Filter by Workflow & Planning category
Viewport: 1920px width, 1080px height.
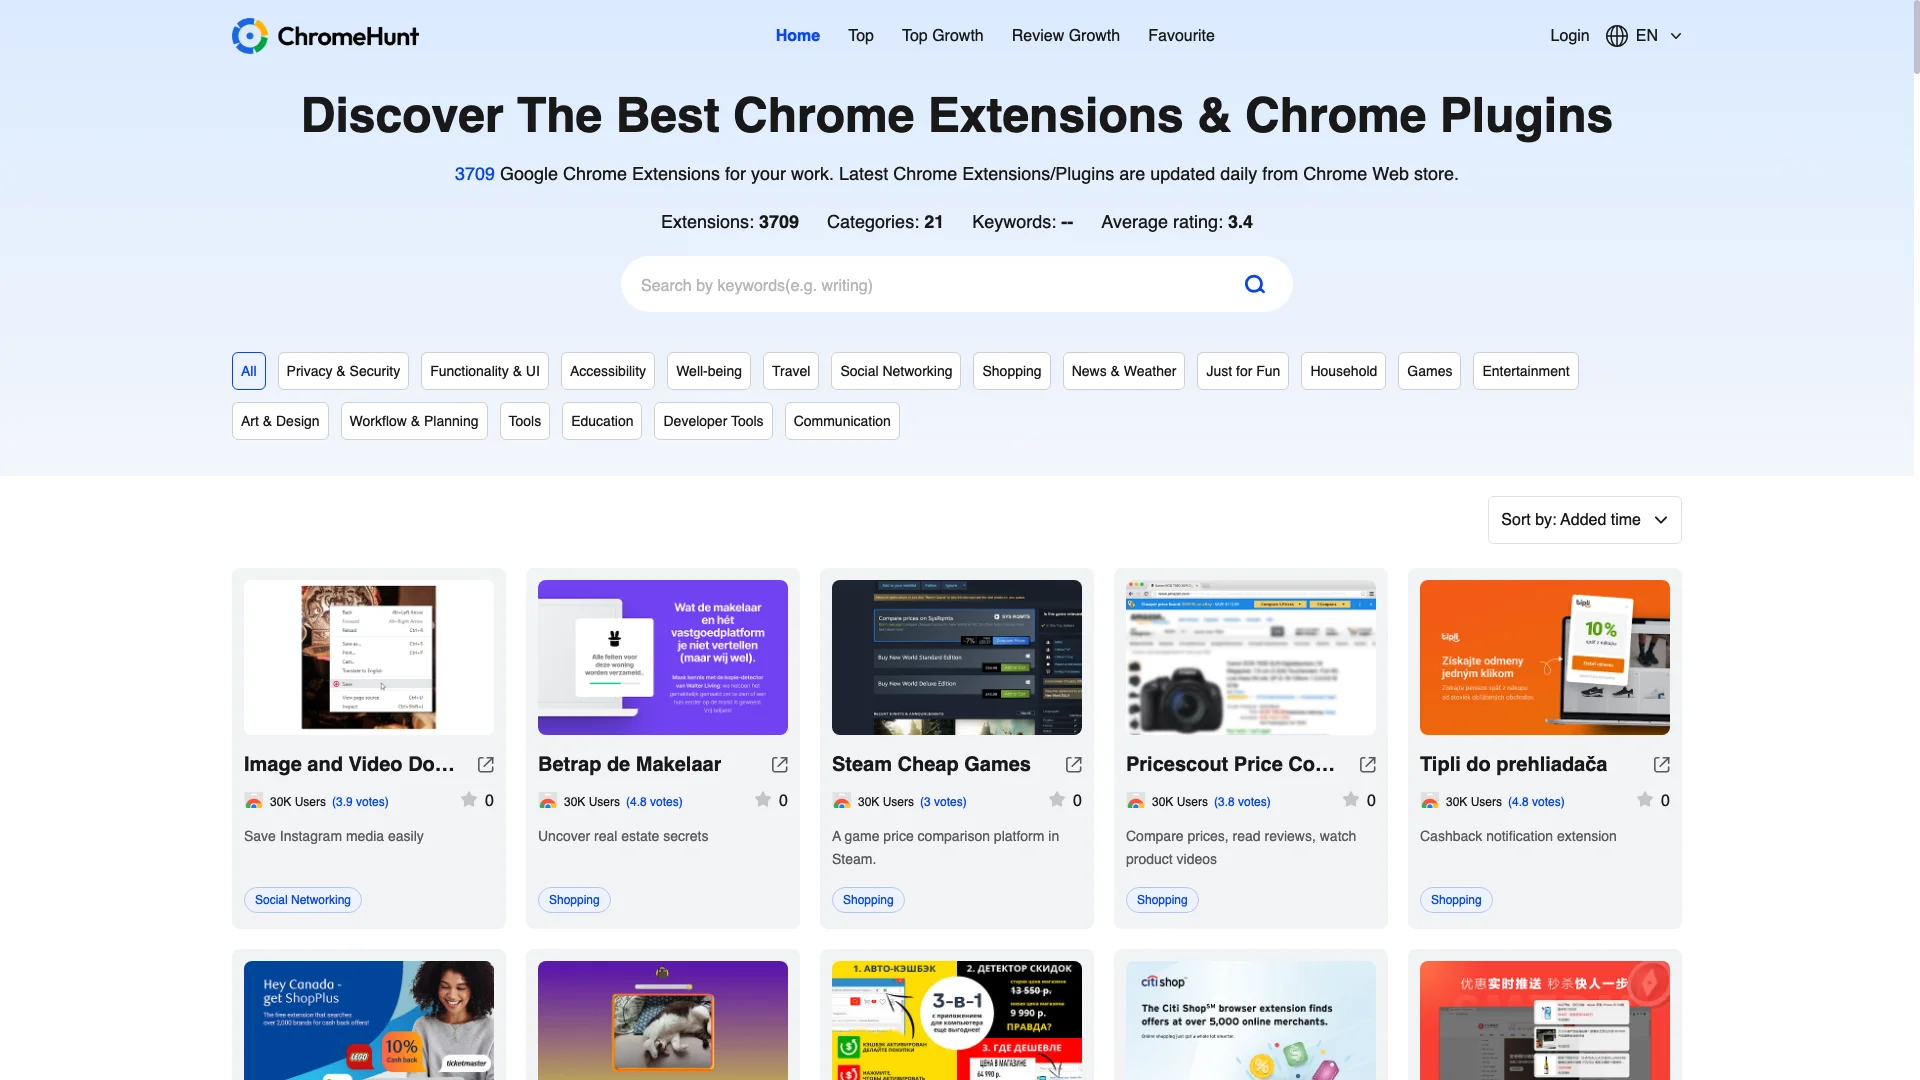[x=414, y=421]
